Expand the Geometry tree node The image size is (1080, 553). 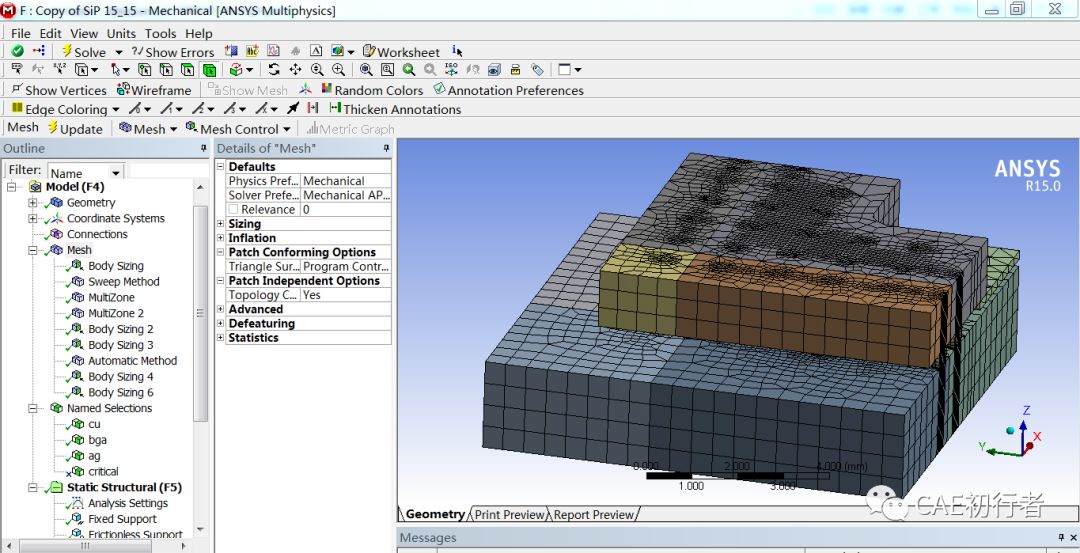pos(32,202)
